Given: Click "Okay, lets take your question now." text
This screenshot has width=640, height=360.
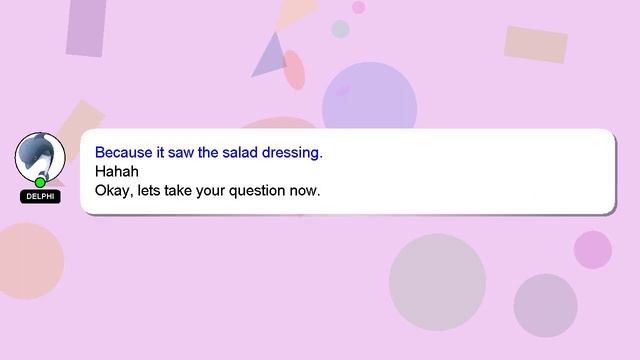Looking at the screenshot, I should coord(207,191).
